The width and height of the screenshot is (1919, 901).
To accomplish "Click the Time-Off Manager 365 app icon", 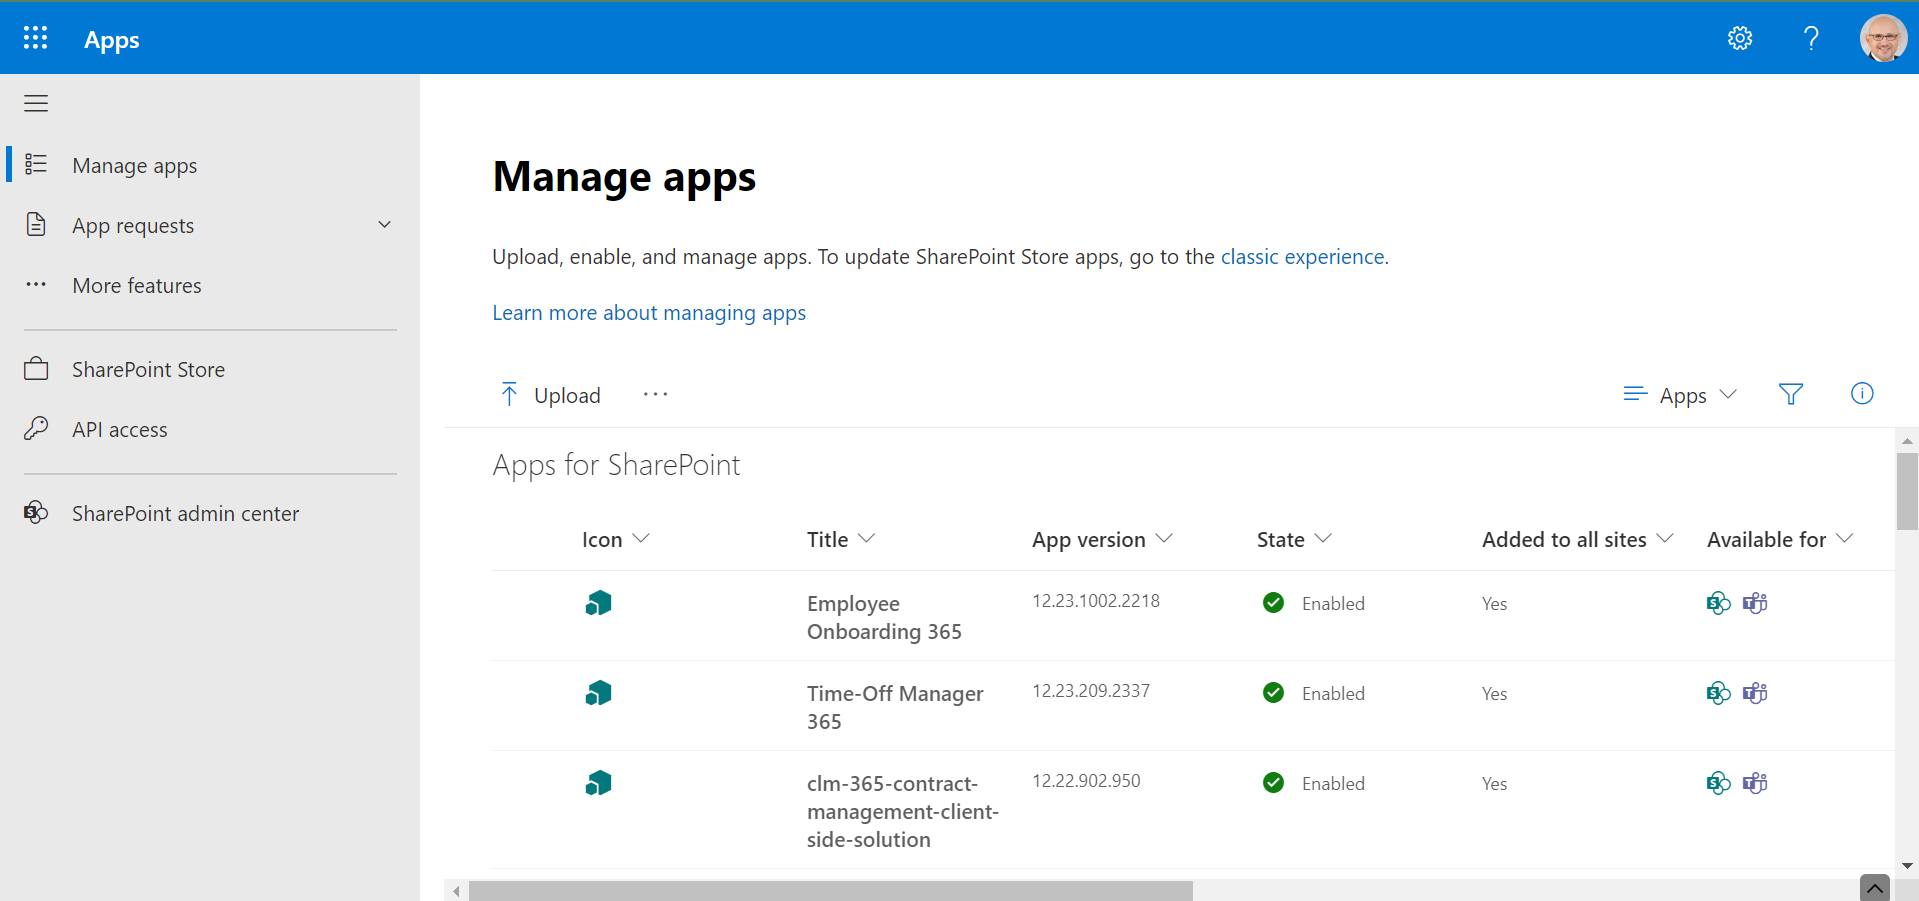I will [598, 693].
